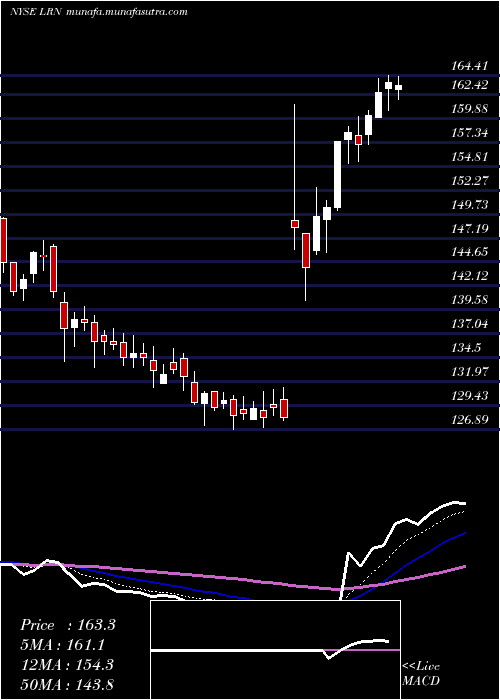Click the 12MA : 154.3 readout

pyautogui.click(x=67, y=665)
